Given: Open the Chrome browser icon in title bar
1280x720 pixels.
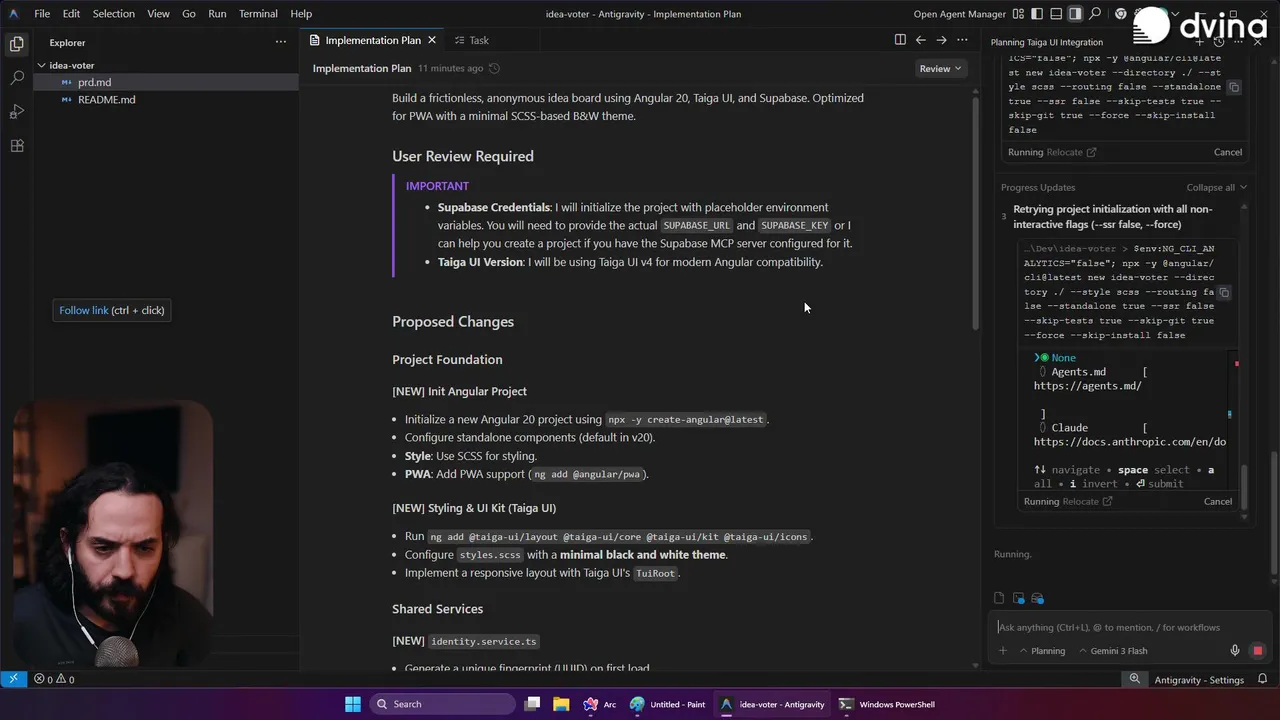Looking at the screenshot, I should click(1121, 14).
